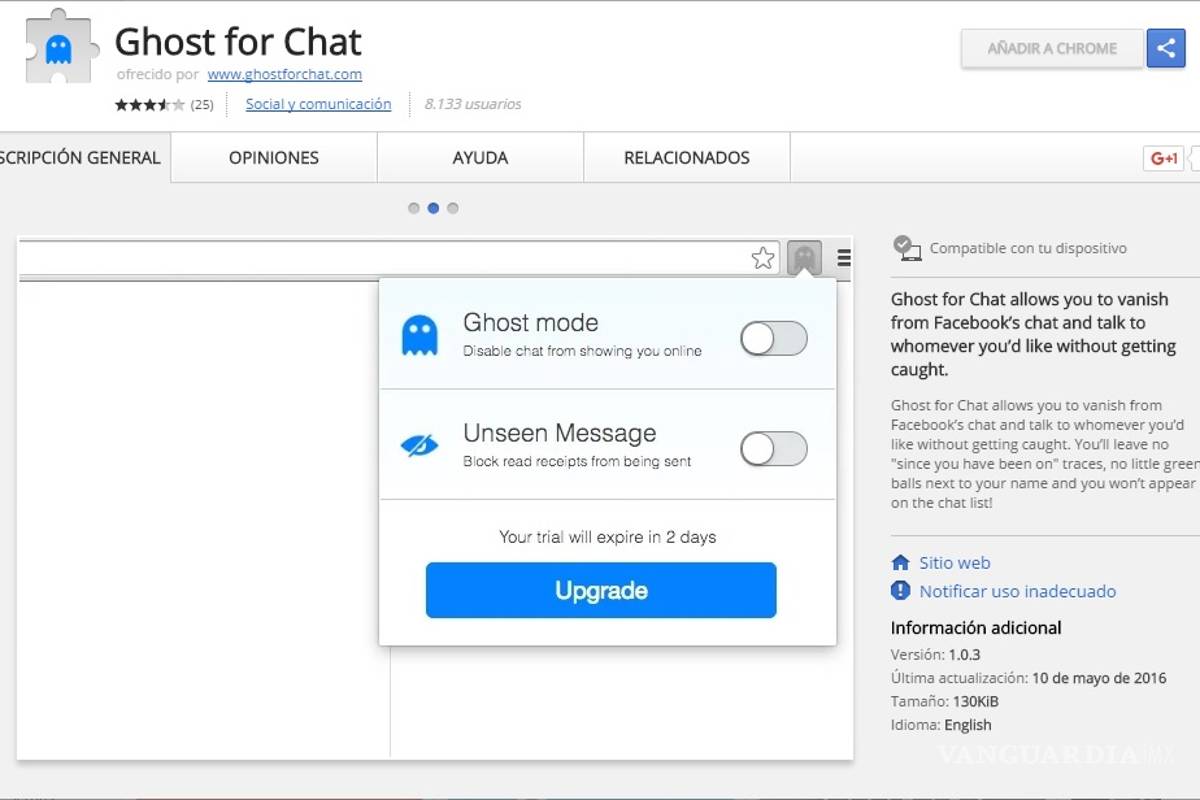Click the Compatible con tu dispositivo checkmark icon
The height and width of the screenshot is (800, 1200).
click(906, 246)
